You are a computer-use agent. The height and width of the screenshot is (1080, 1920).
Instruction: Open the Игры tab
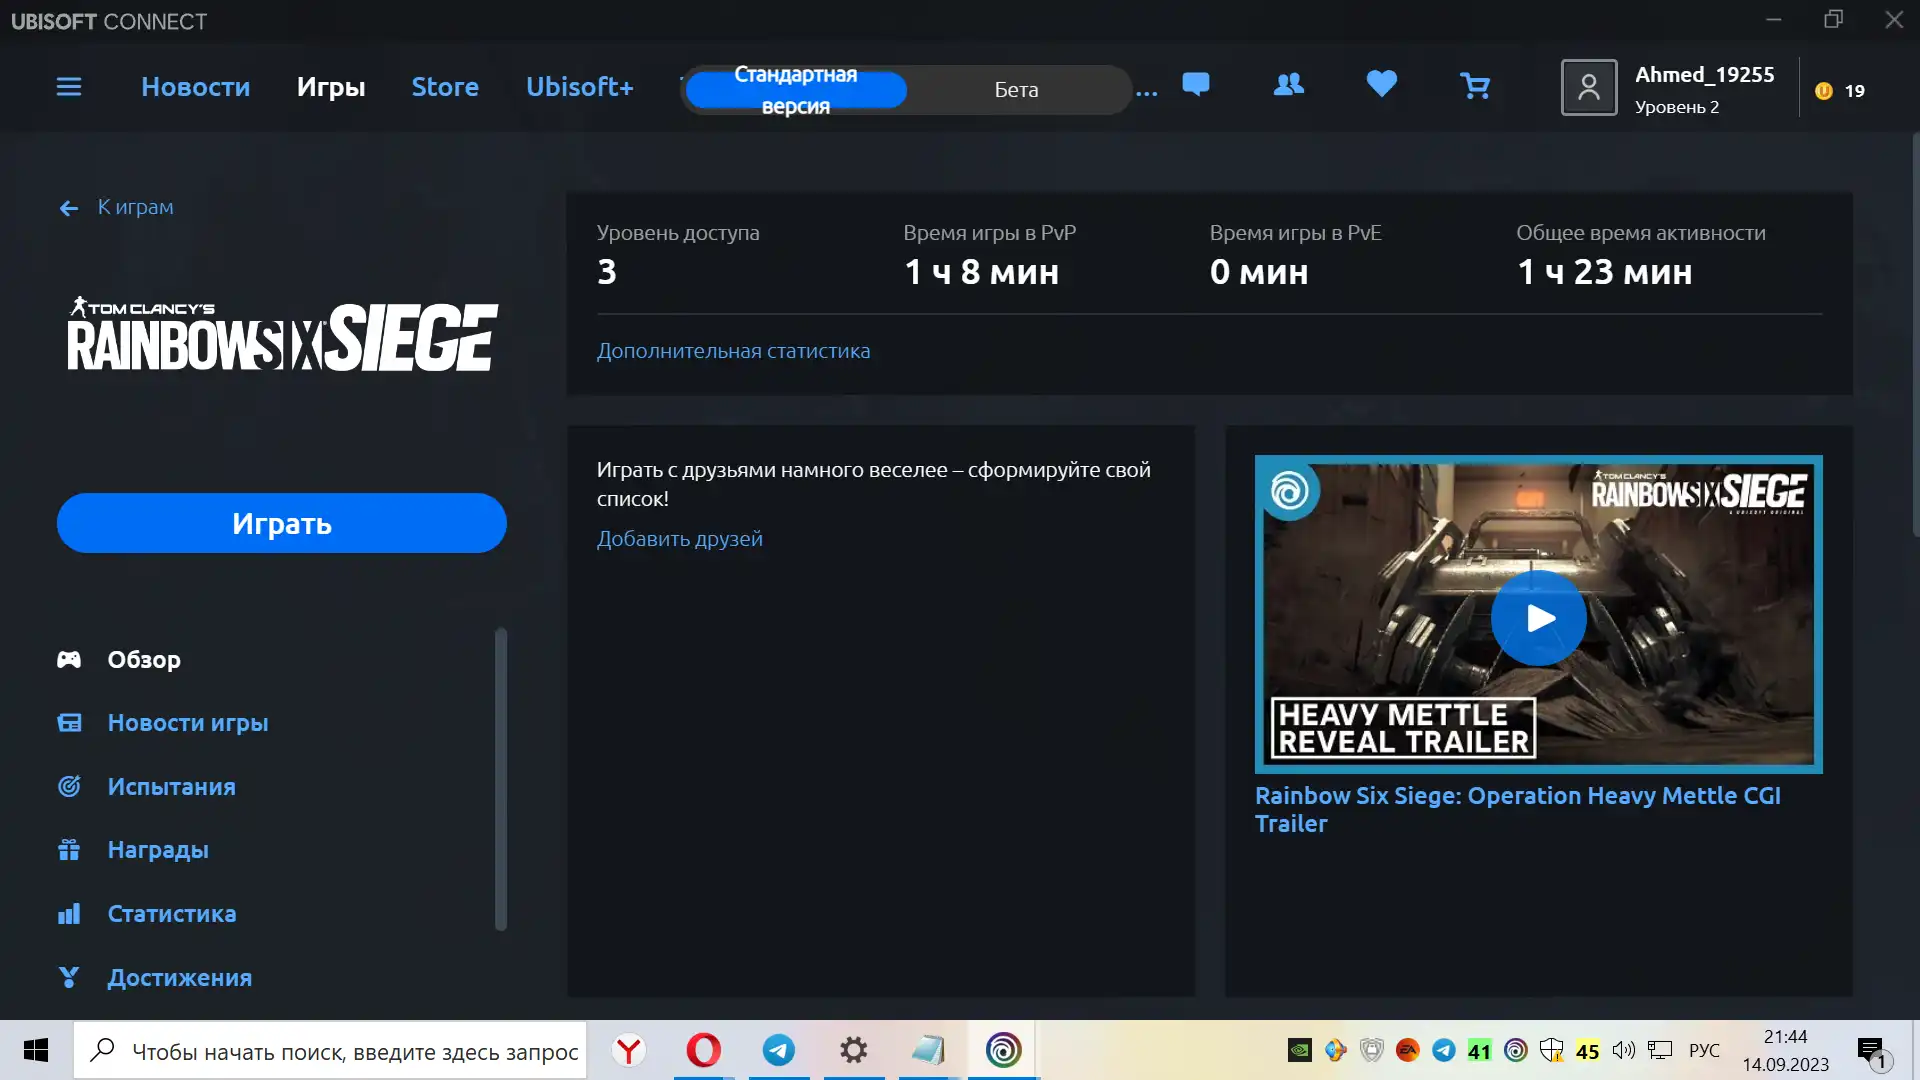pos(331,87)
